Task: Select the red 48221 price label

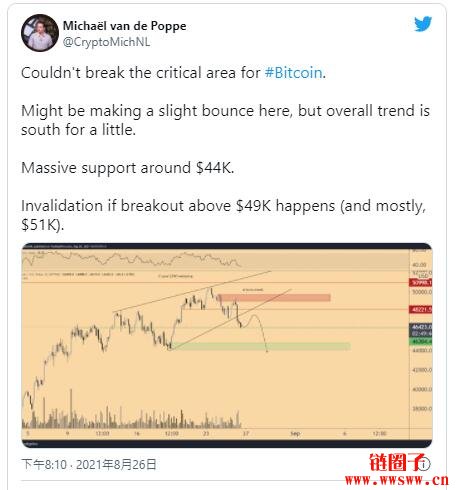Action: pyautogui.click(x=421, y=310)
